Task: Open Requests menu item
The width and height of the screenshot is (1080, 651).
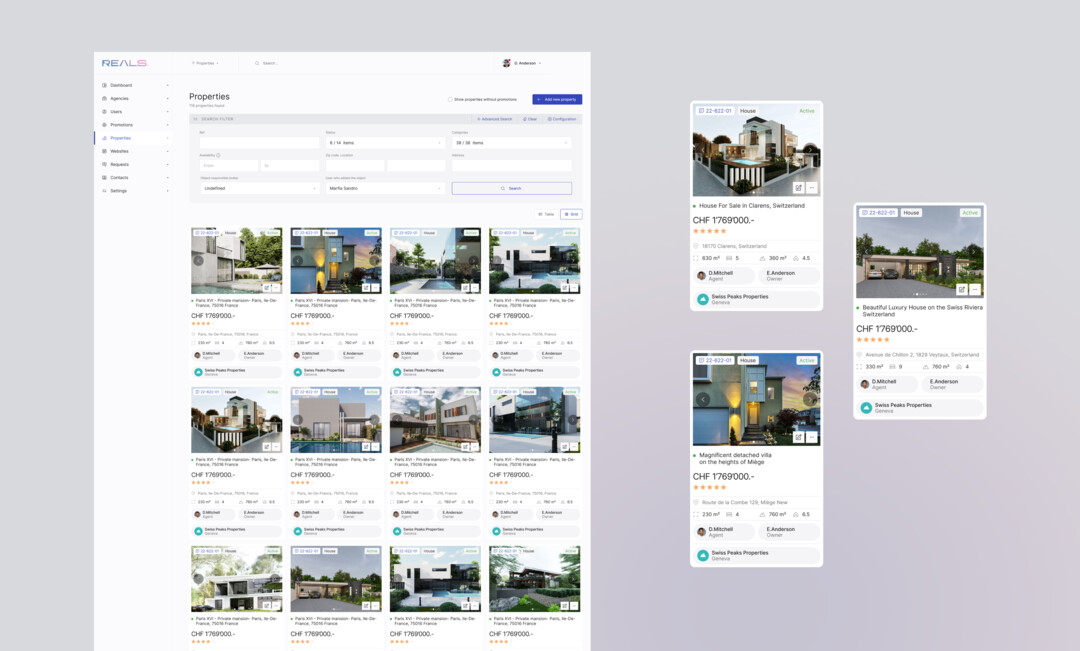Action: pos(120,164)
